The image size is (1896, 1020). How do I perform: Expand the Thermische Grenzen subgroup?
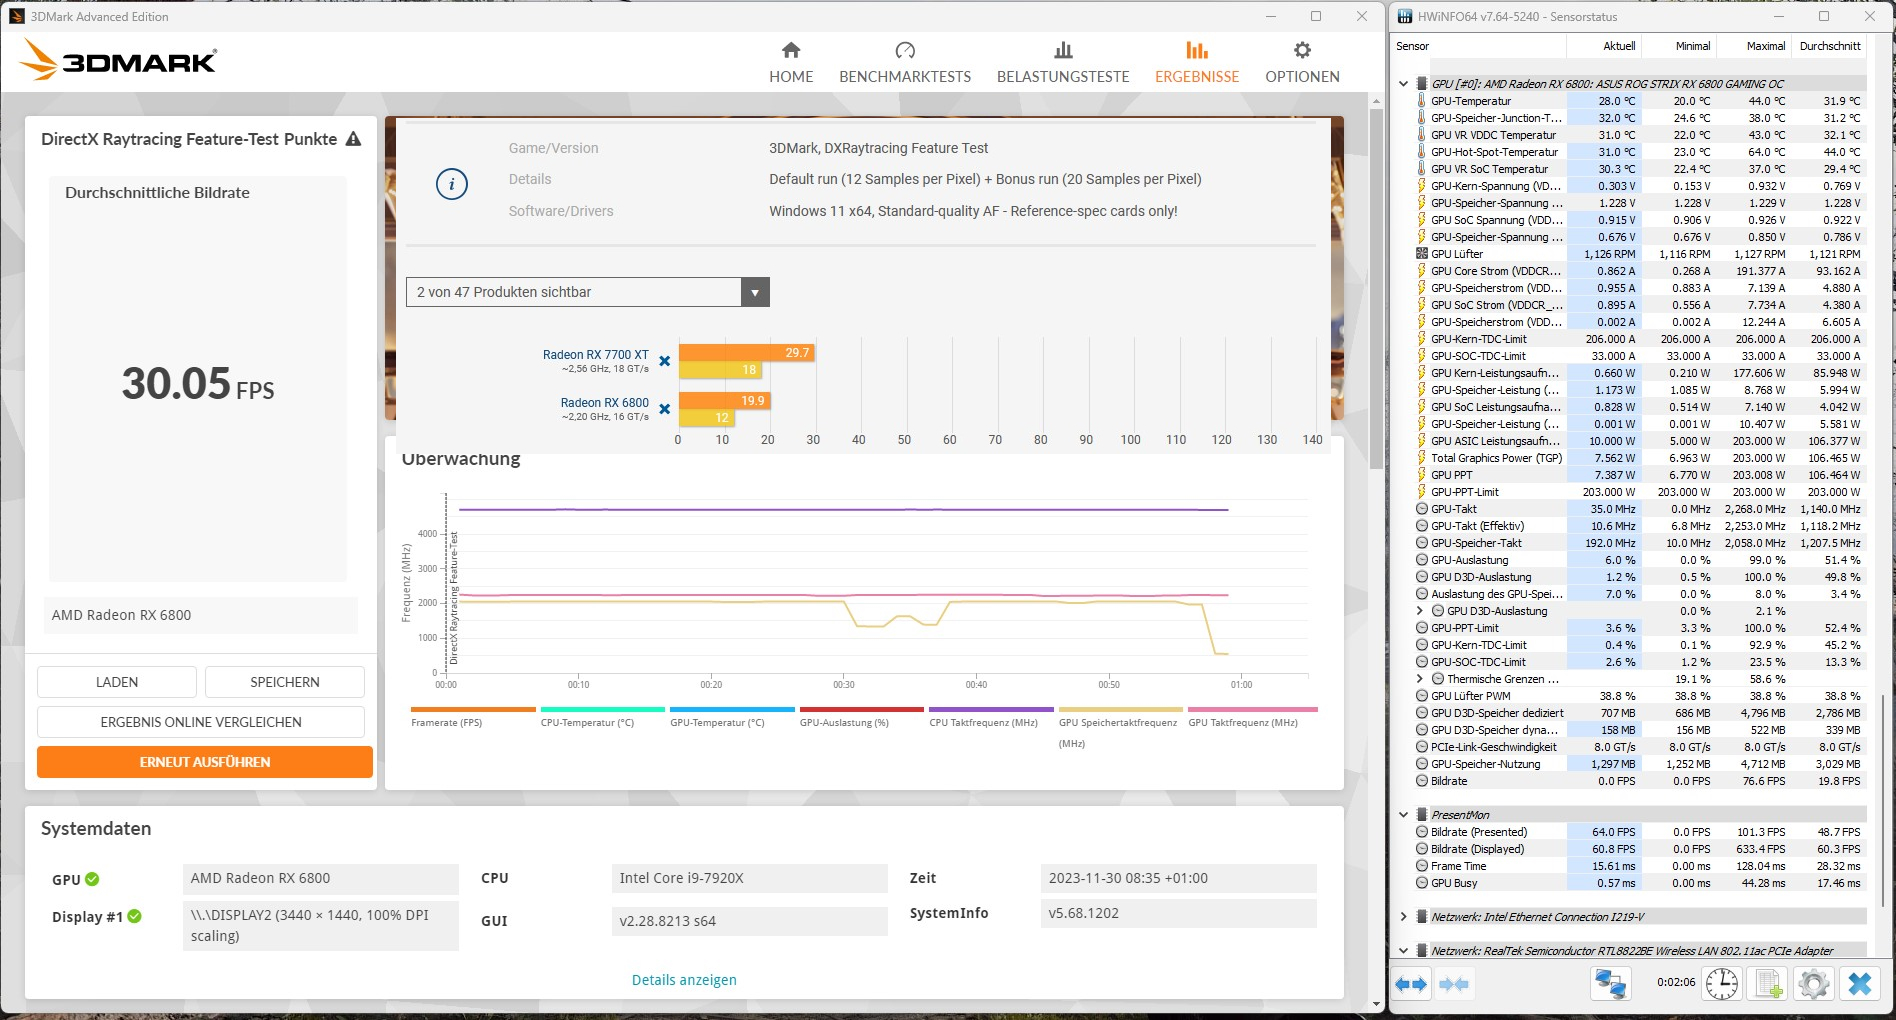coord(1419,679)
